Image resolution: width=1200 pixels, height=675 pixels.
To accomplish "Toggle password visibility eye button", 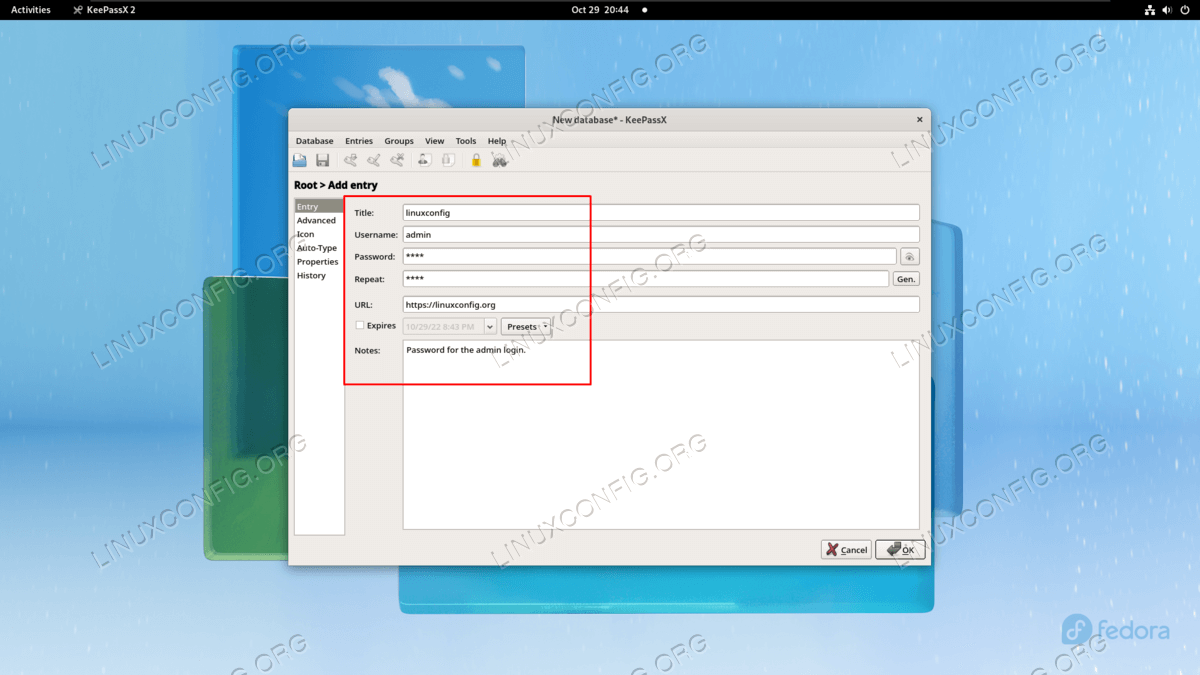I will point(909,257).
